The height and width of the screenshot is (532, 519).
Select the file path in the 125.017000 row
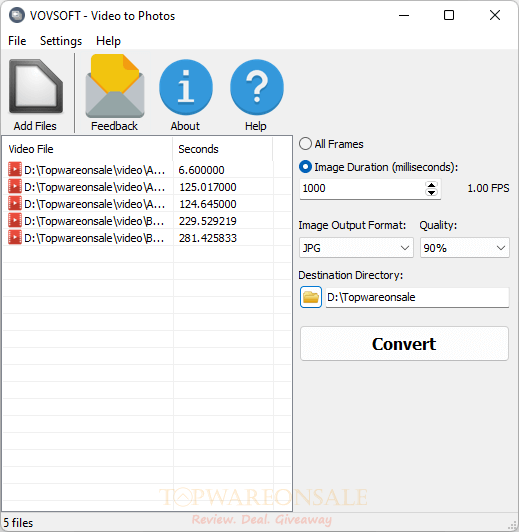[95, 187]
